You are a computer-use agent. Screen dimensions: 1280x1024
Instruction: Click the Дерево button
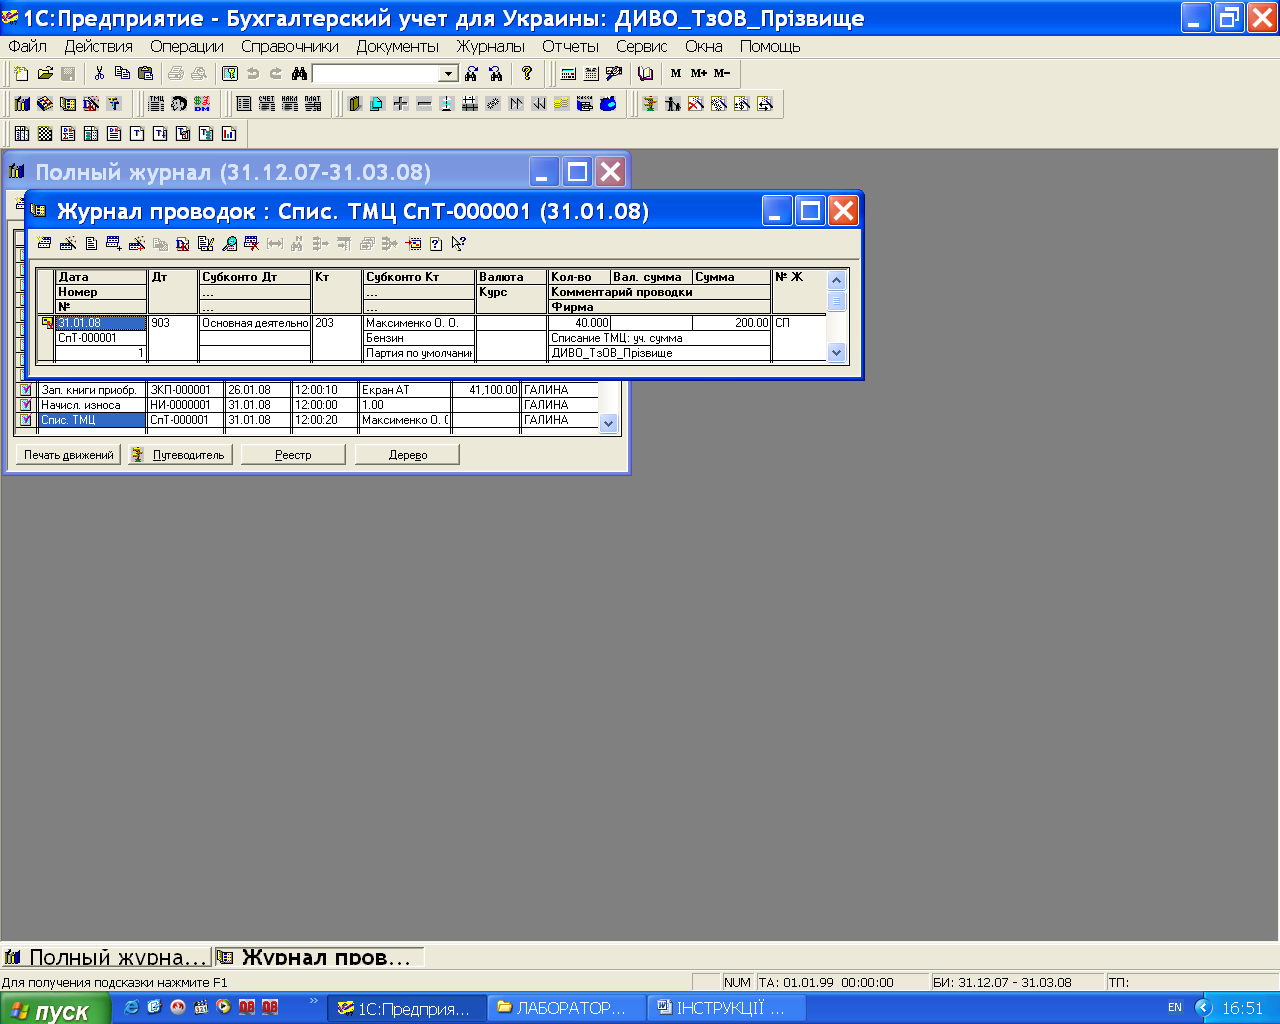pos(407,455)
